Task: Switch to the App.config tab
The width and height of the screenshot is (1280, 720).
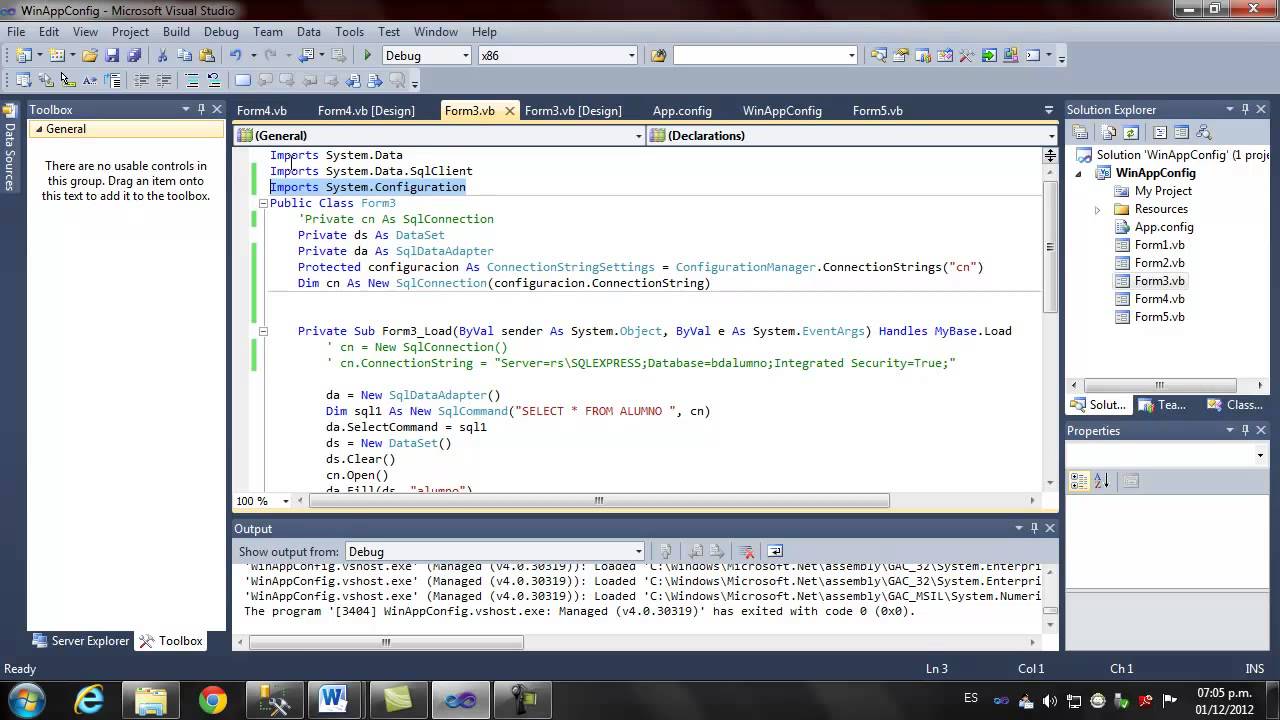Action: coord(682,110)
